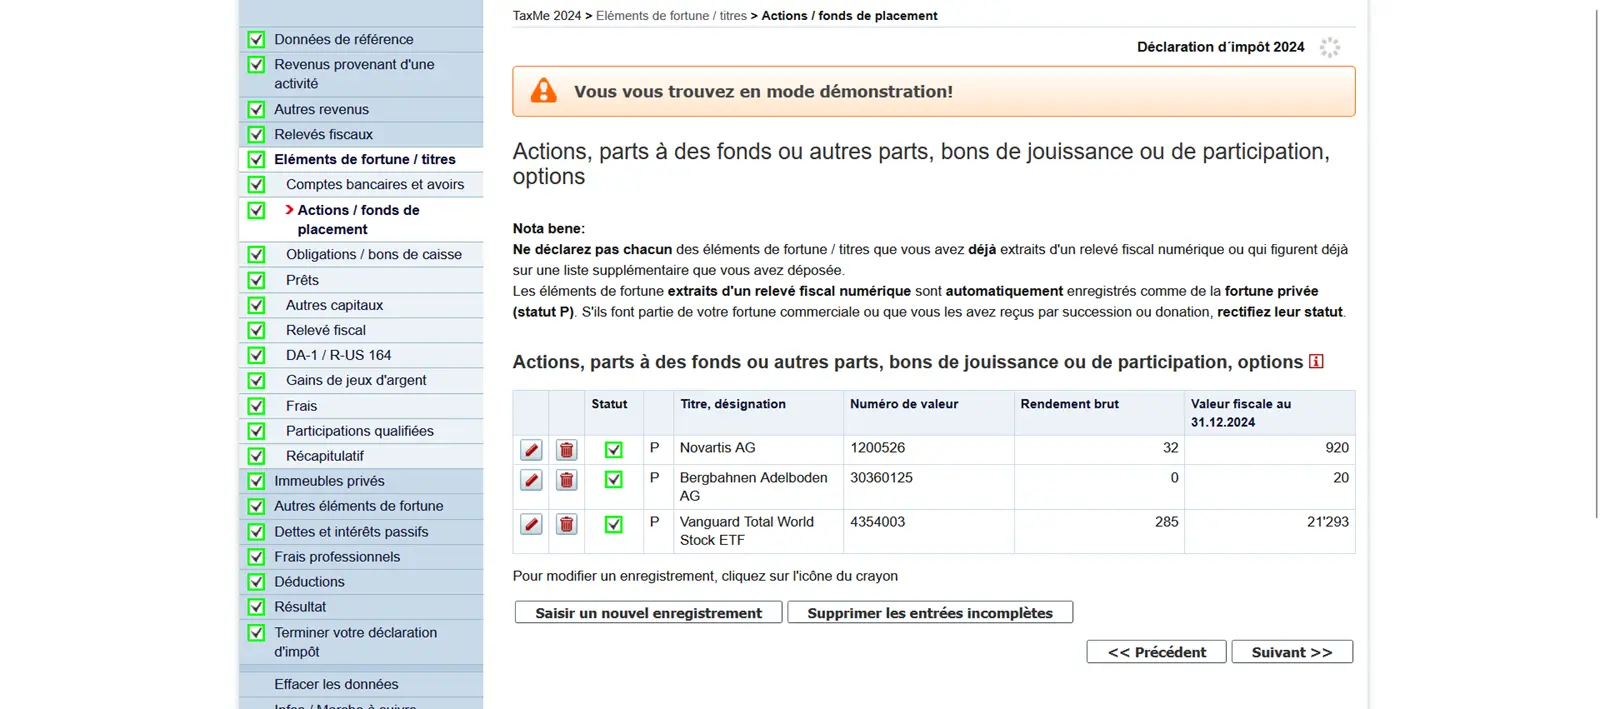Image resolution: width=1600 pixels, height=709 pixels.
Task: Open Frais professionnels section
Action: click(x=337, y=557)
